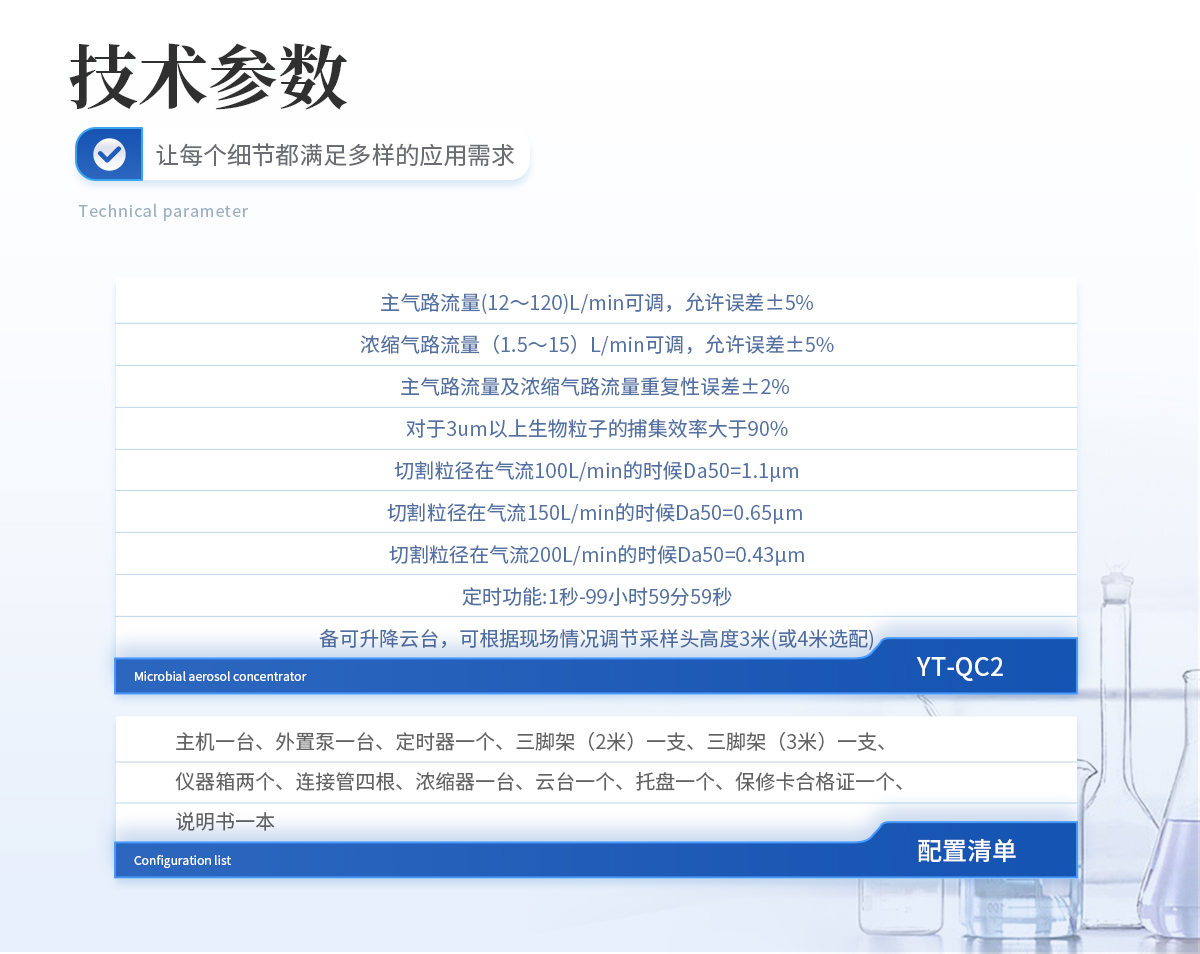The image size is (1200, 954).
Task: Click the Microbial aerosol concentrator caption
Action: click(220, 677)
